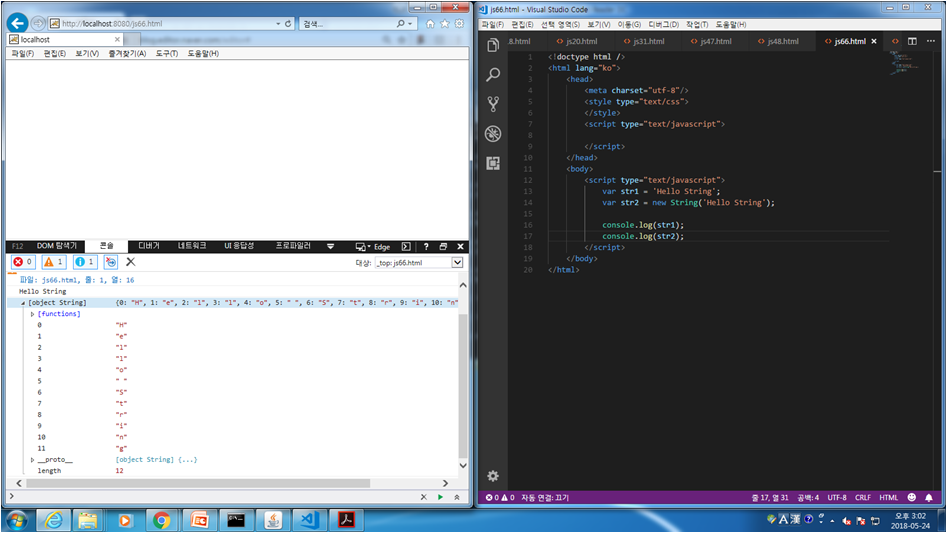Split the VS Code editor

pos(912,41)
